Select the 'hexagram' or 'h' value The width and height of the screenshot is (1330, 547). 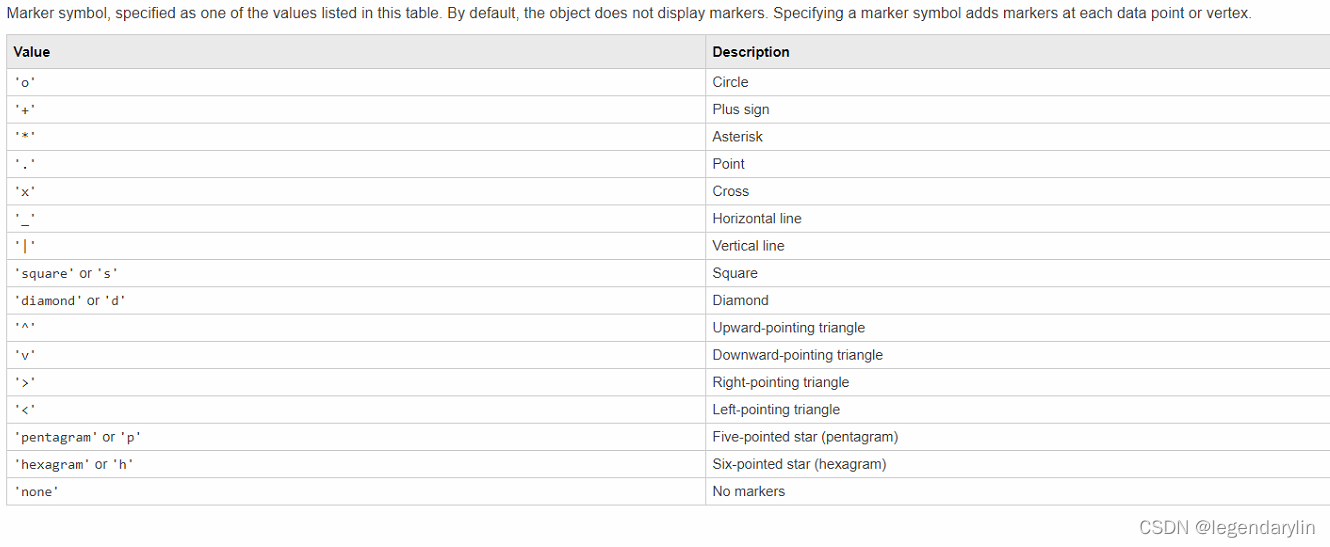[73, 464]
